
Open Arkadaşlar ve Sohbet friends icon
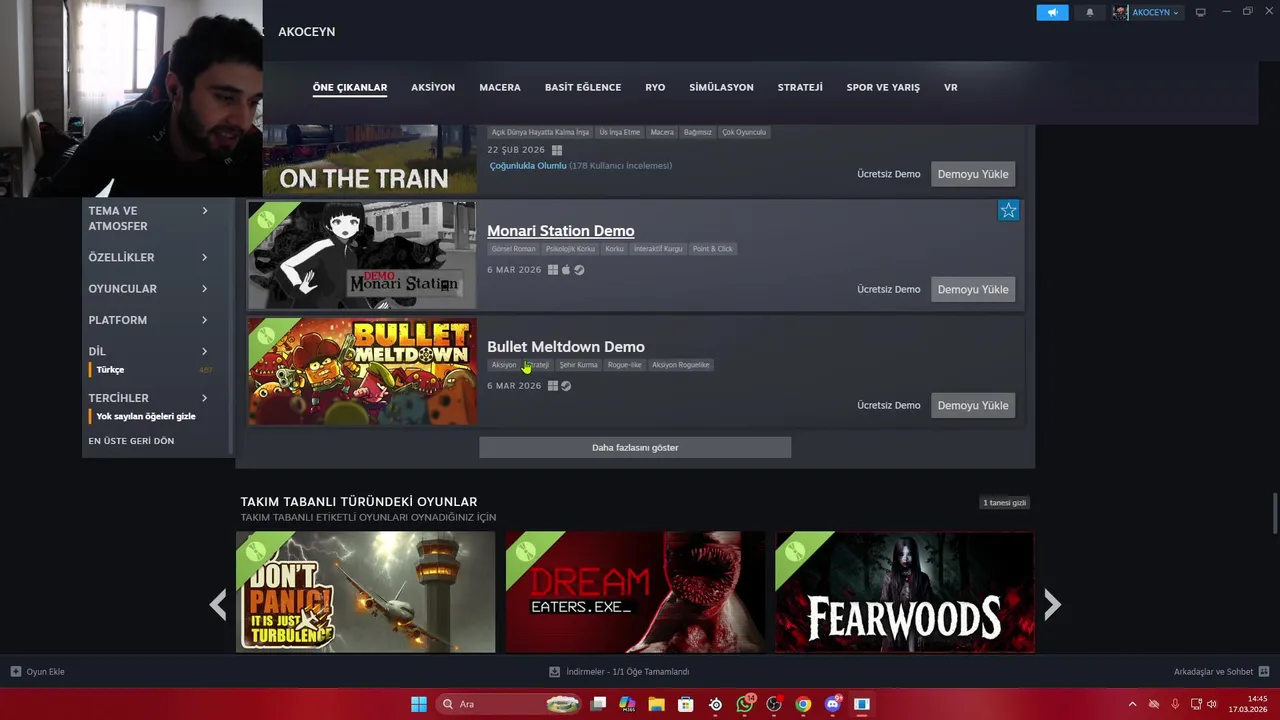click(1264, 671)
